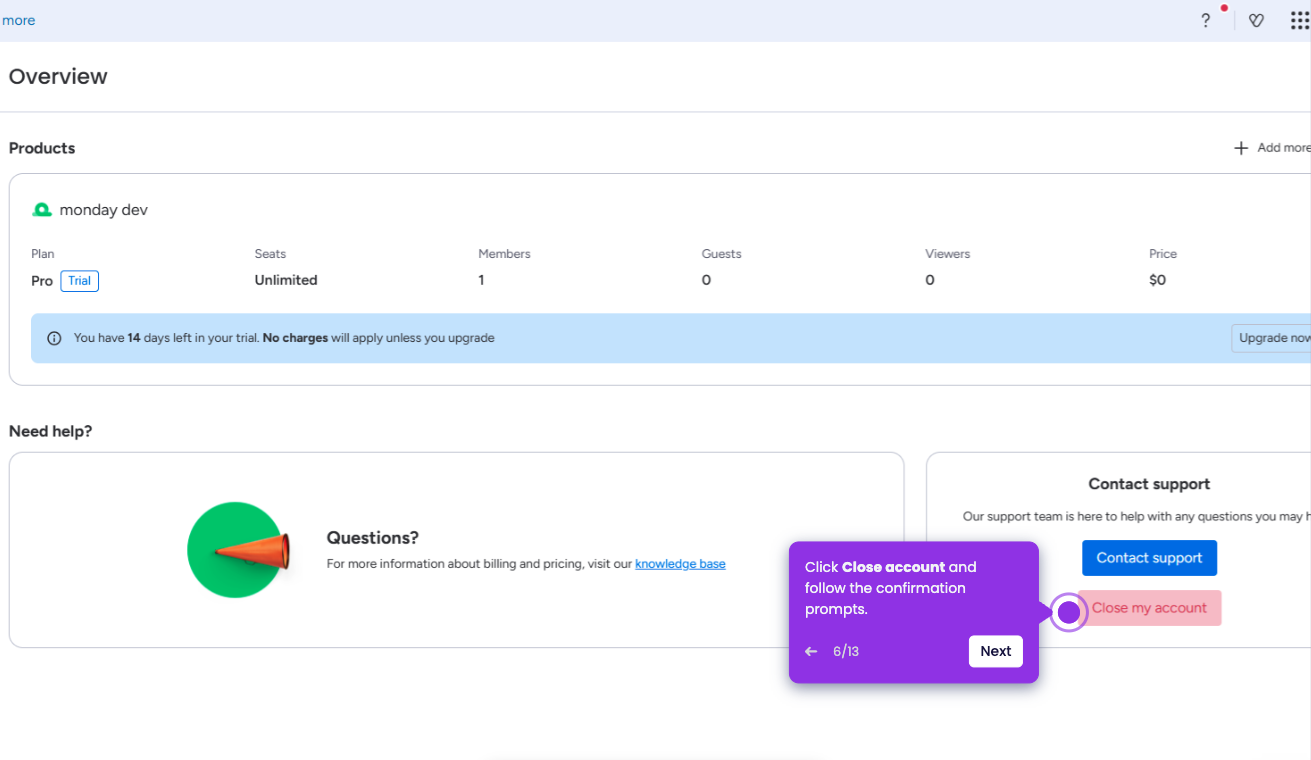Click the Trial plan badge
The height and width of the screenshot is (760, 1311).
point(80,281)
